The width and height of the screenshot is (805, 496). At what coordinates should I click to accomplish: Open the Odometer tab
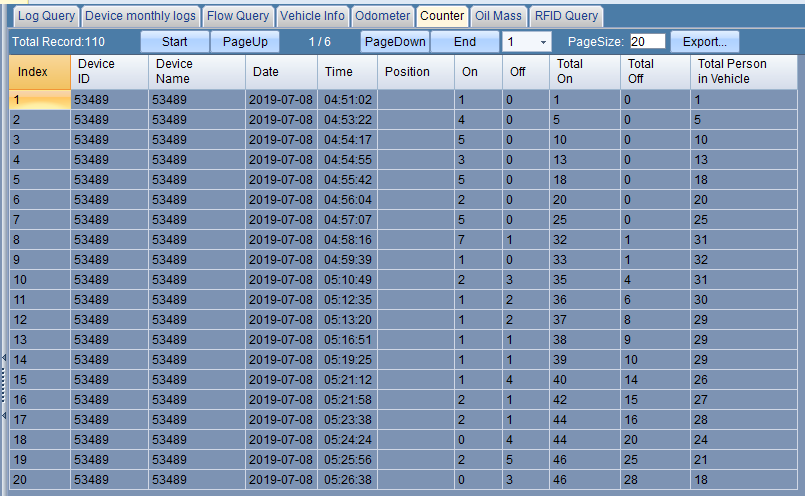[x=383, y=16]
